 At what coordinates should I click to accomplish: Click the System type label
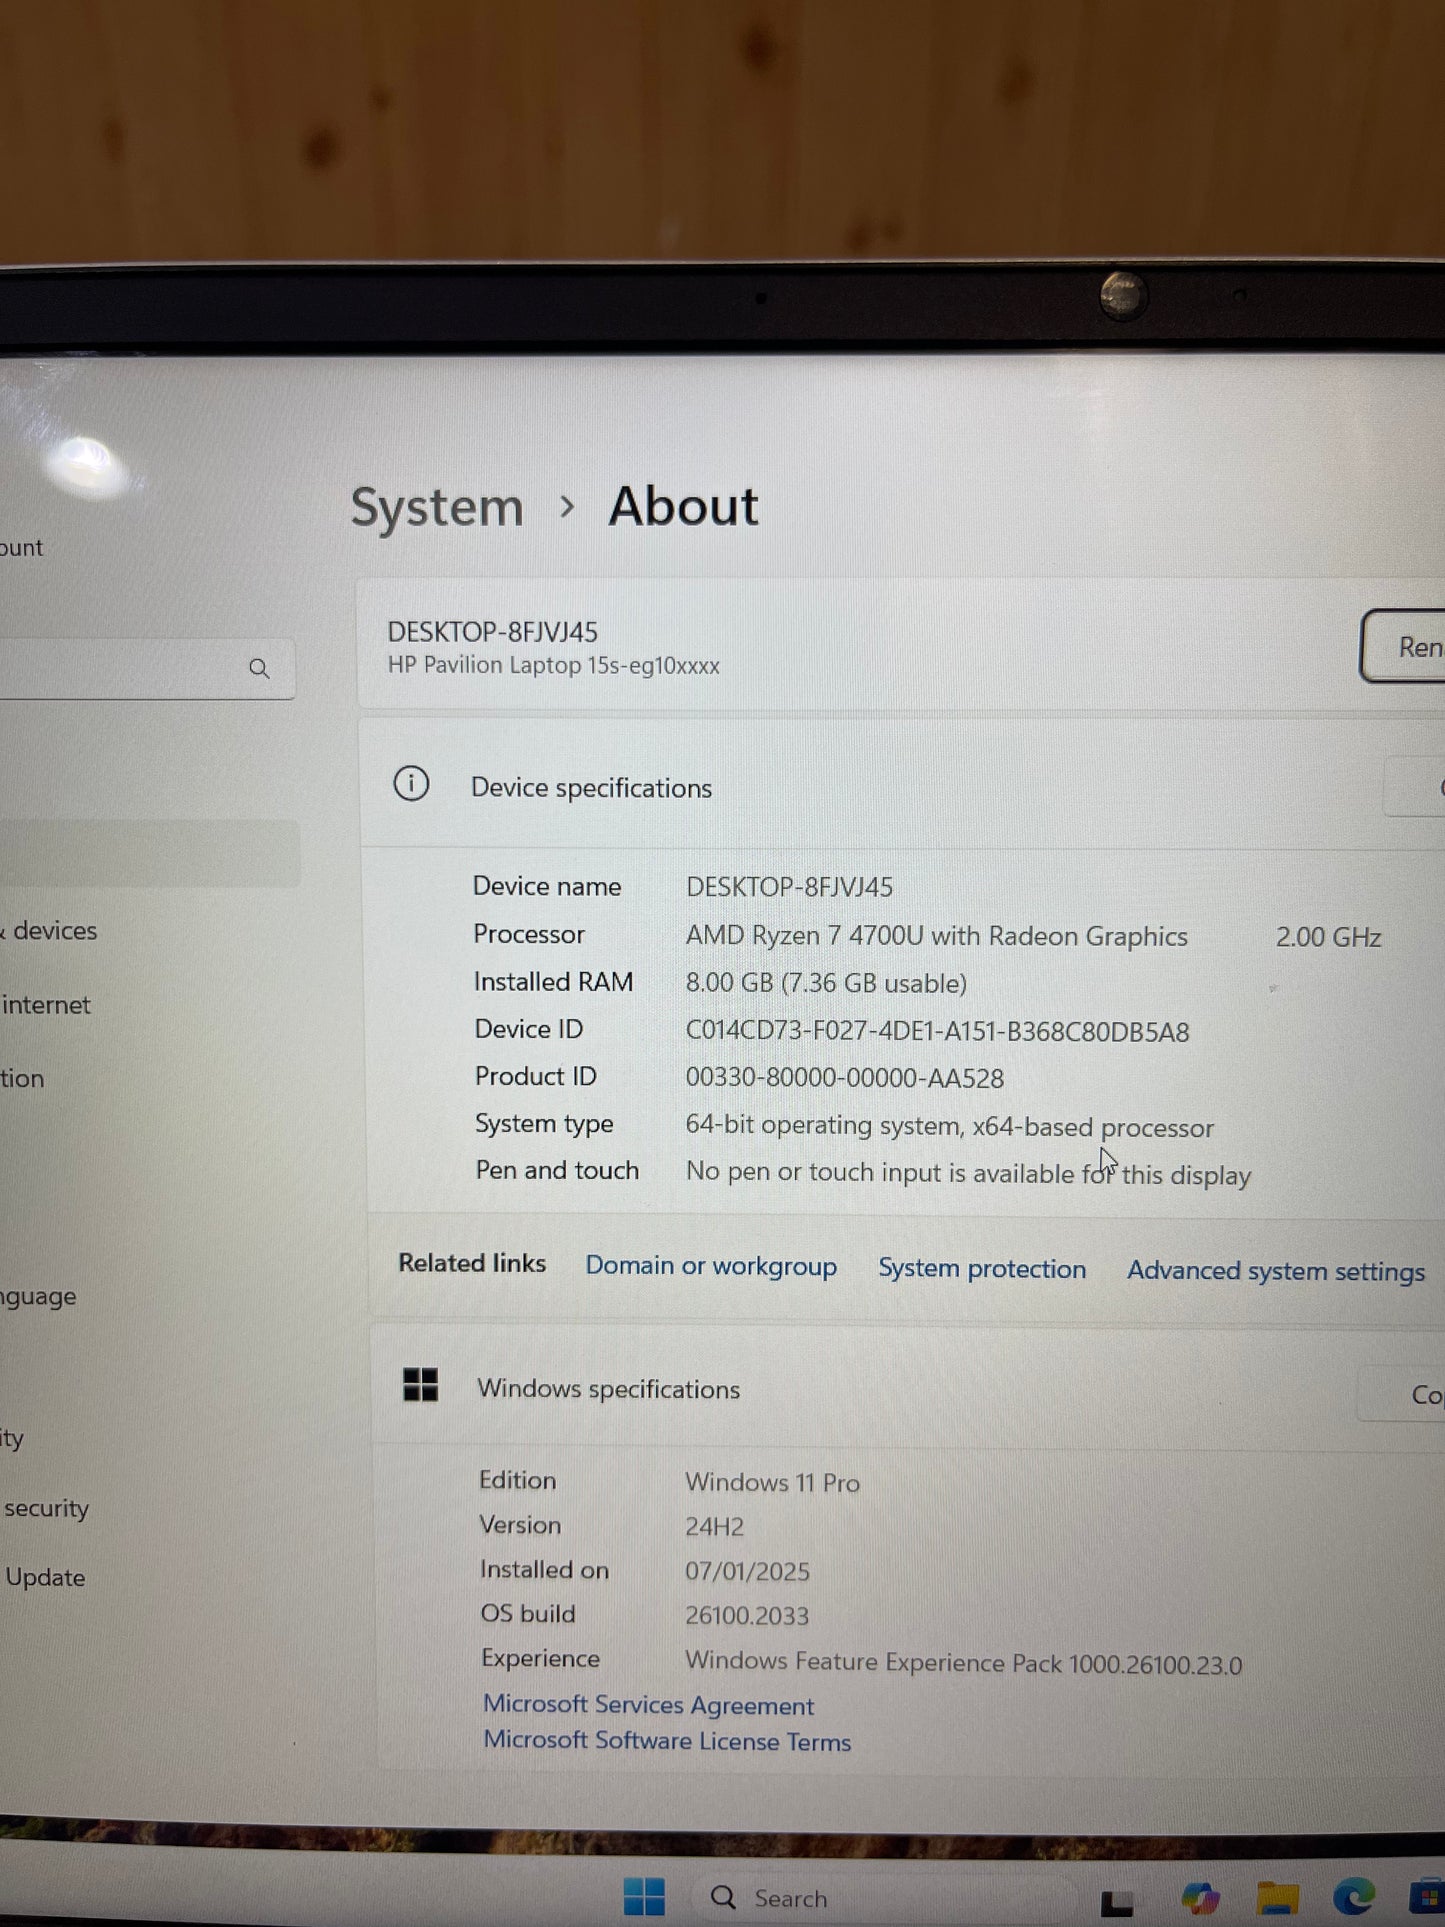(x=544, y=1125)
